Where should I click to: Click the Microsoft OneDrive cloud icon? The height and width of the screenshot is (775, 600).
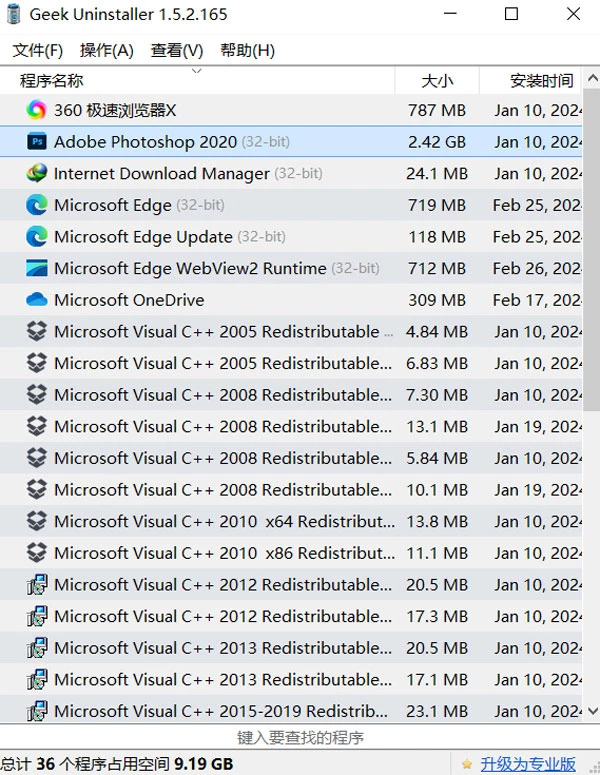point(37,300)
